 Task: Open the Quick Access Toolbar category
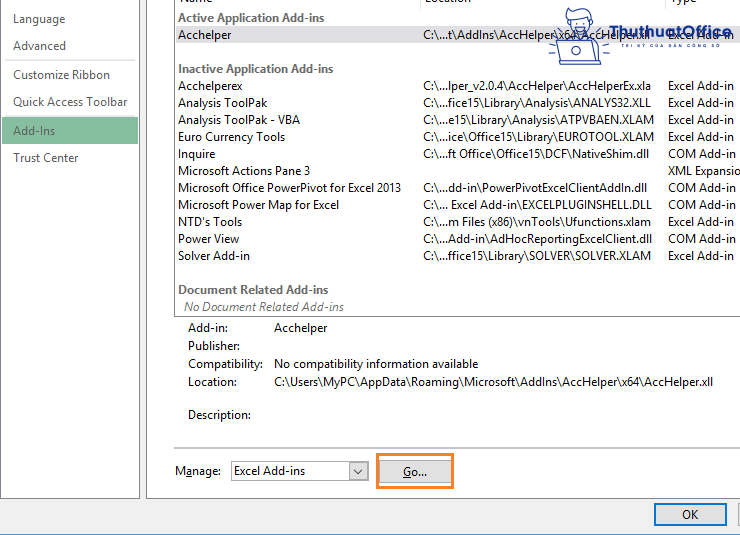click(70, 102)
